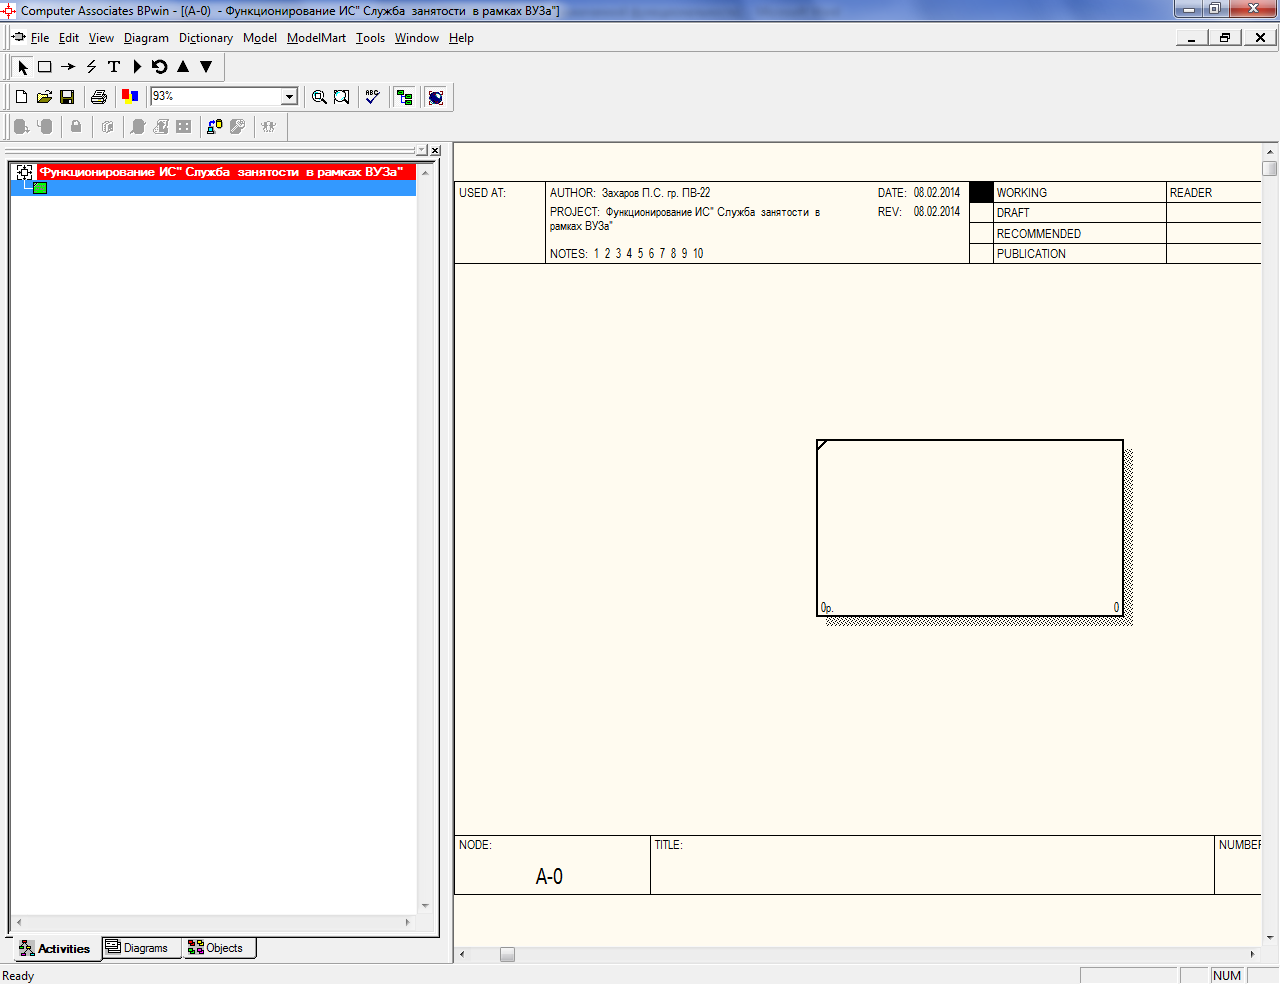This screenshot has height=984, width=1280.
Task: Open the View menu
Action: click(x=101, y=38)
